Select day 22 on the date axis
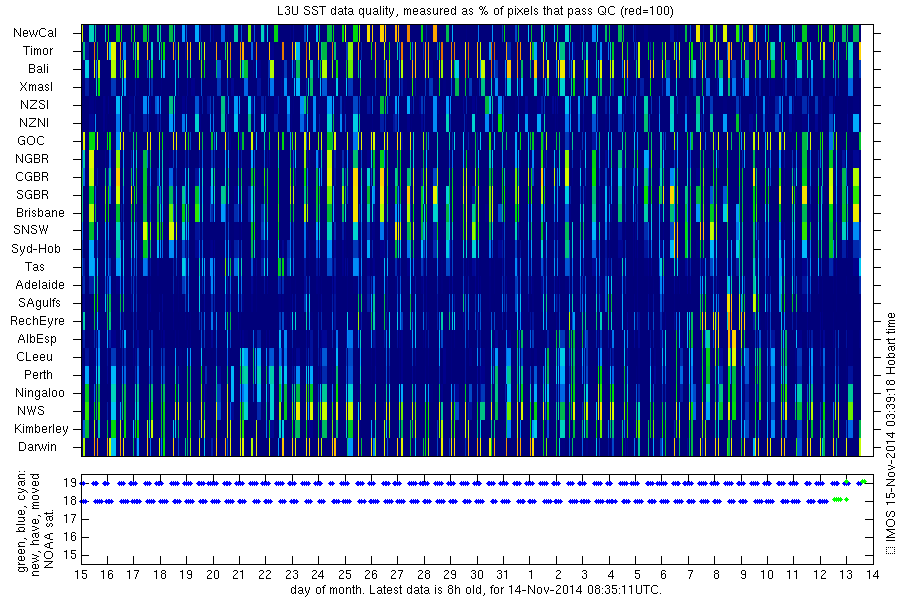The image size is (900, 600). point(265,575)
